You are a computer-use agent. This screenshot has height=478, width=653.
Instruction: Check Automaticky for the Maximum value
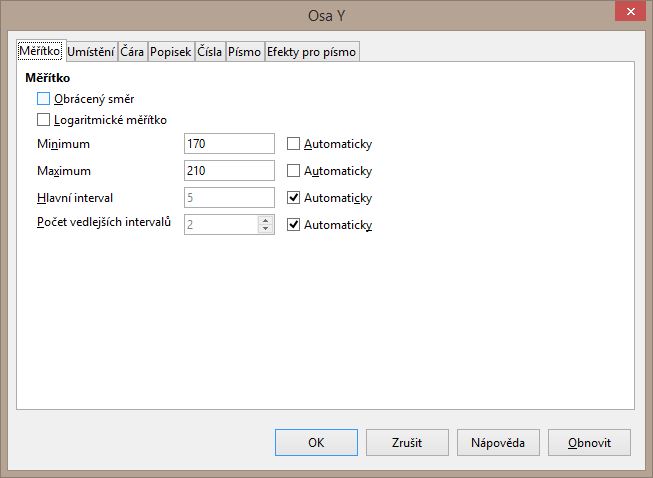coord(294,171)
